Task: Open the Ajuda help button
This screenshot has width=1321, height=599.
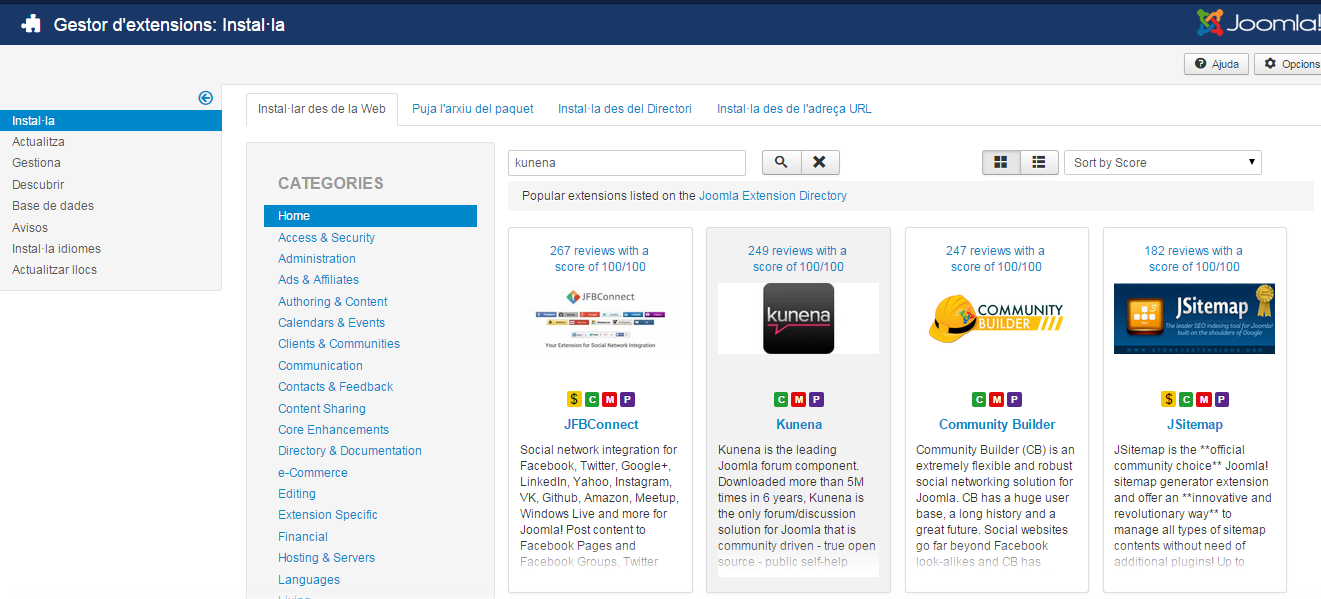Action: tap(1216, 64)
